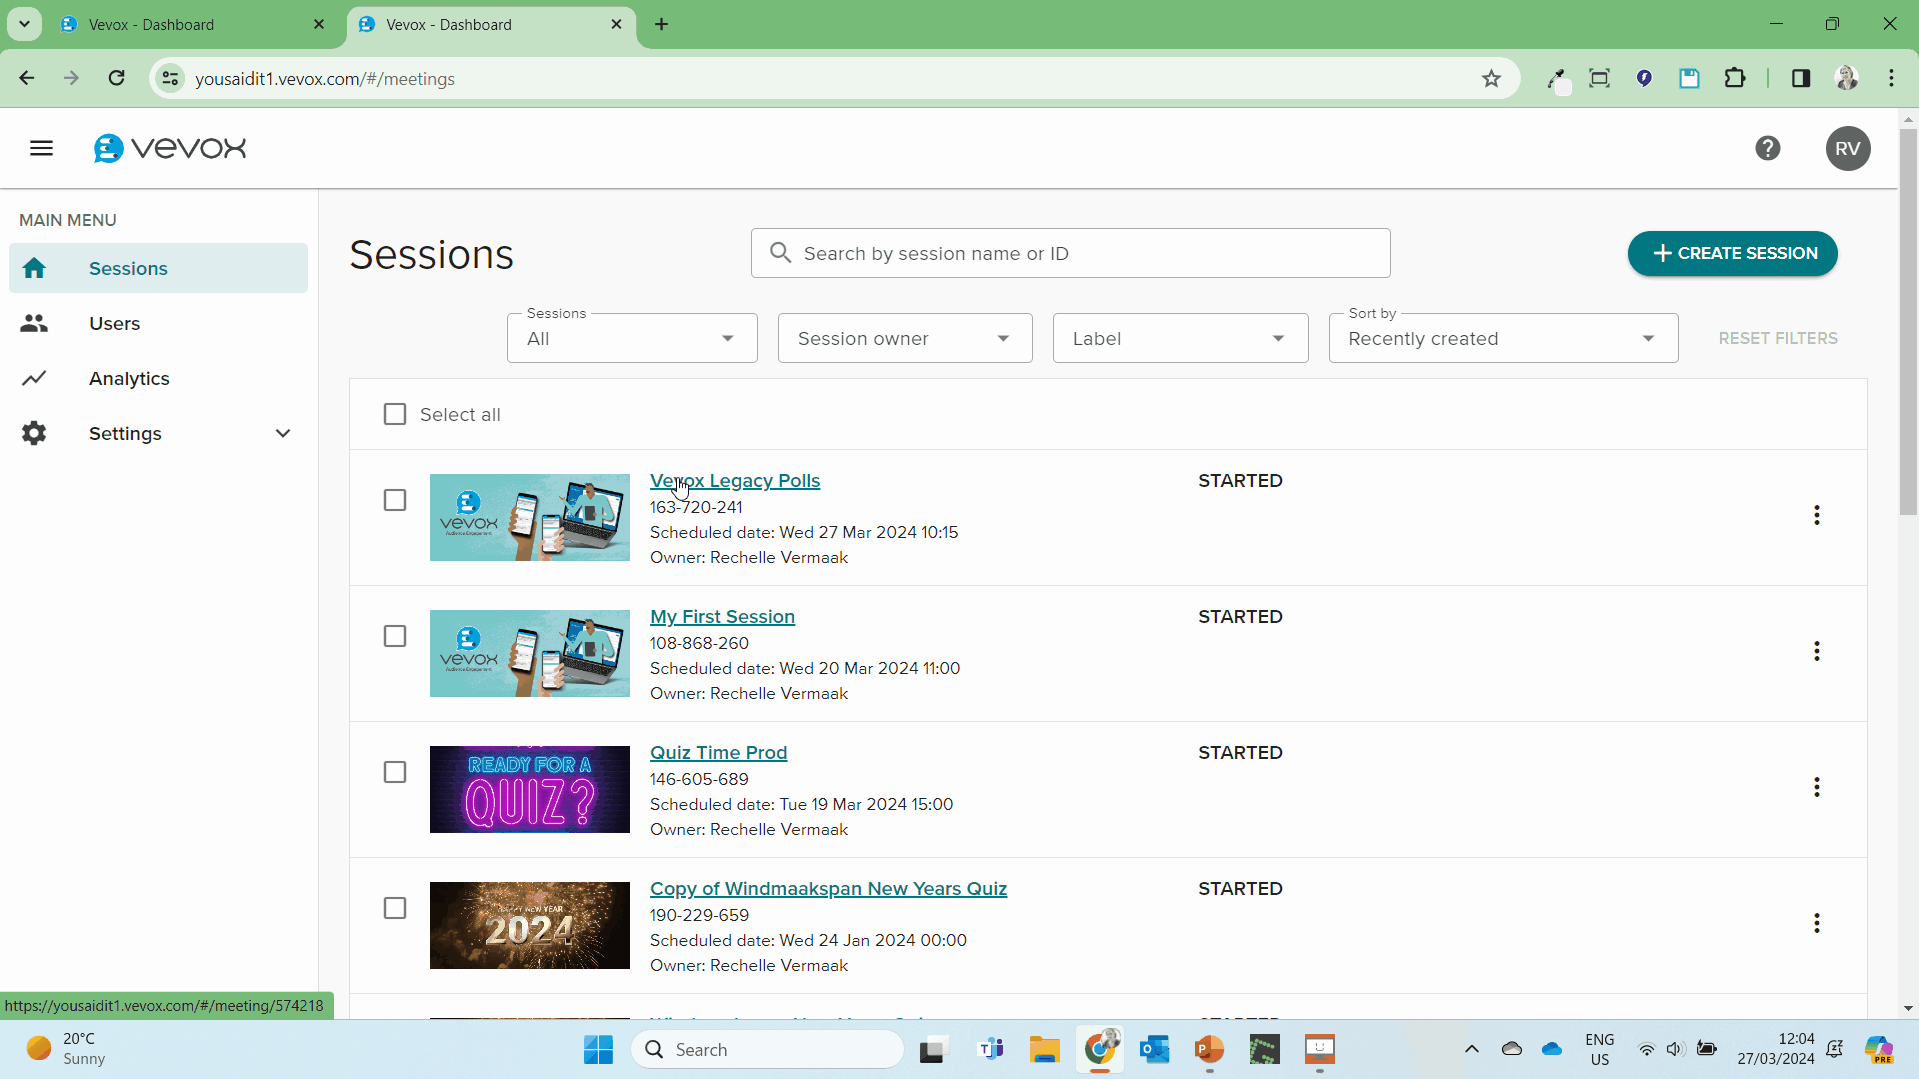
Task: Check the box next to My First Session
Action: pos(394,635)
